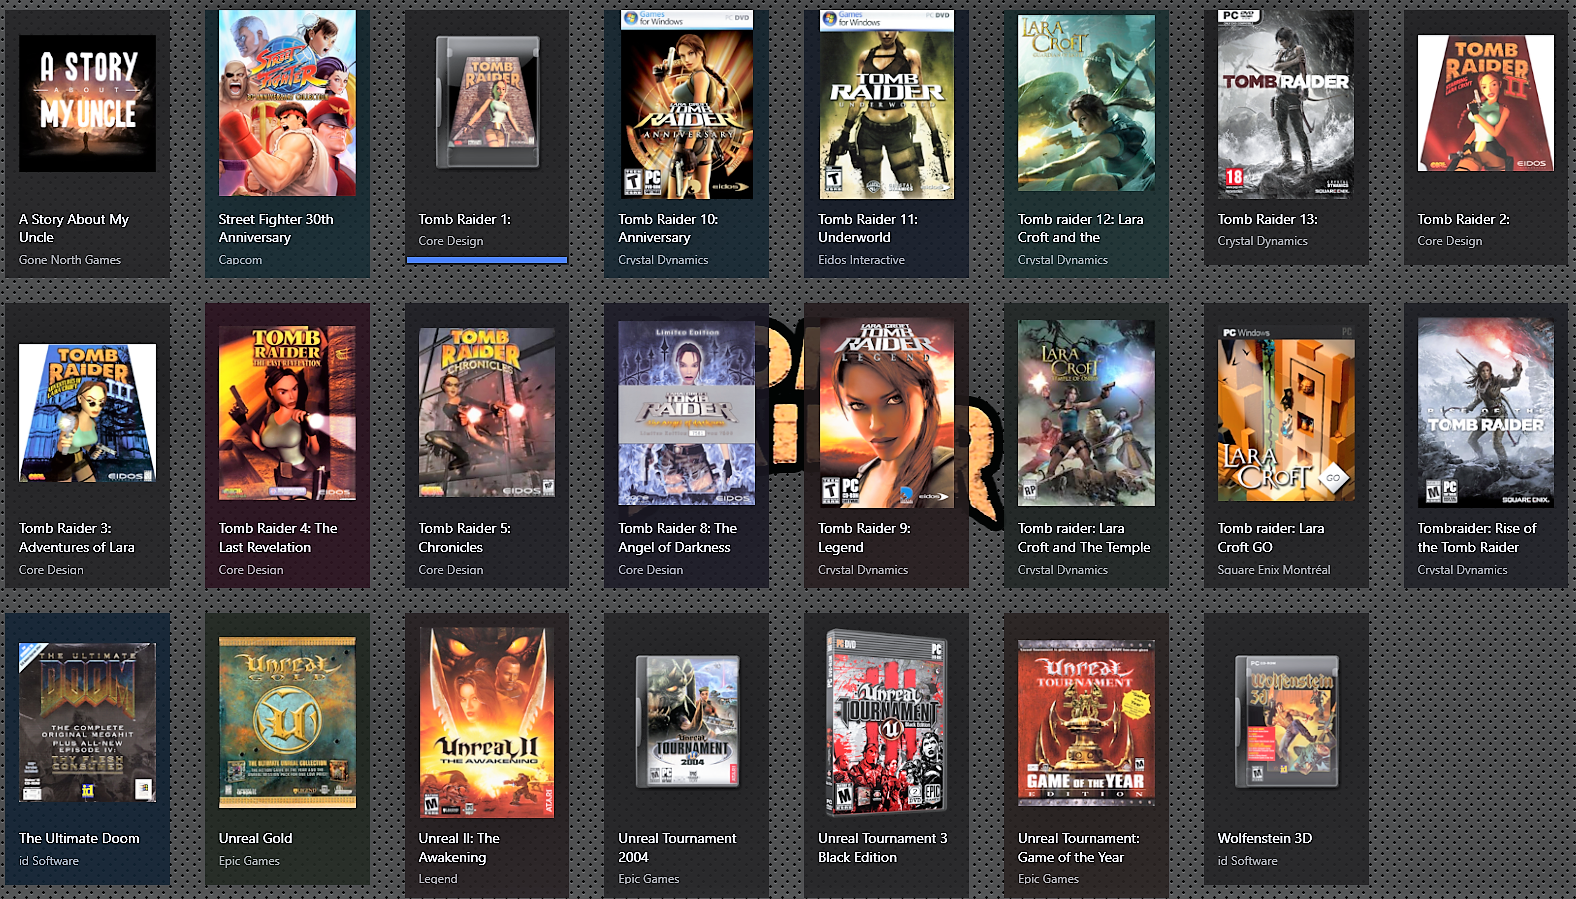Click 'Core Design' under Tomb Raider 2
This screenshot has width=1576, height=899.
pyautogui.click(x=1450, y=241)
